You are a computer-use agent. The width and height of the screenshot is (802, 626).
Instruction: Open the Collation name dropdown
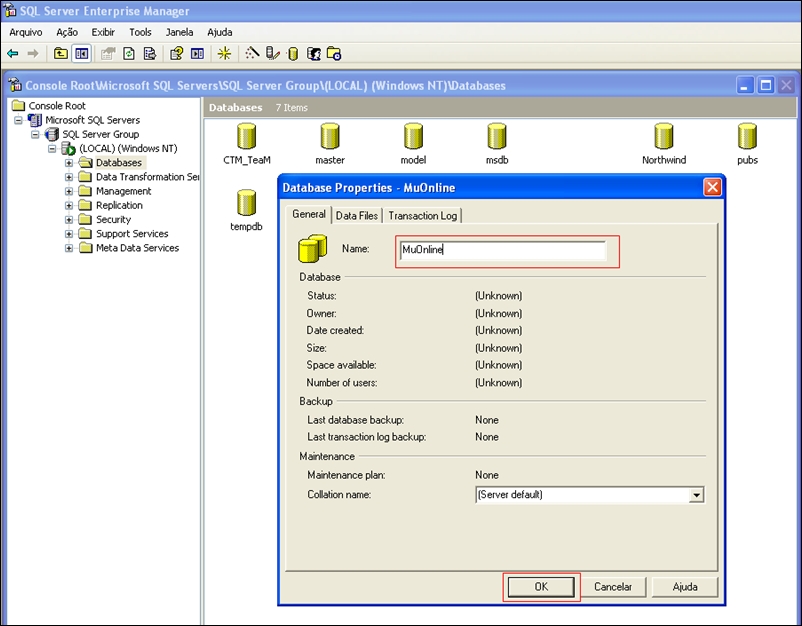tap(696, 495)
